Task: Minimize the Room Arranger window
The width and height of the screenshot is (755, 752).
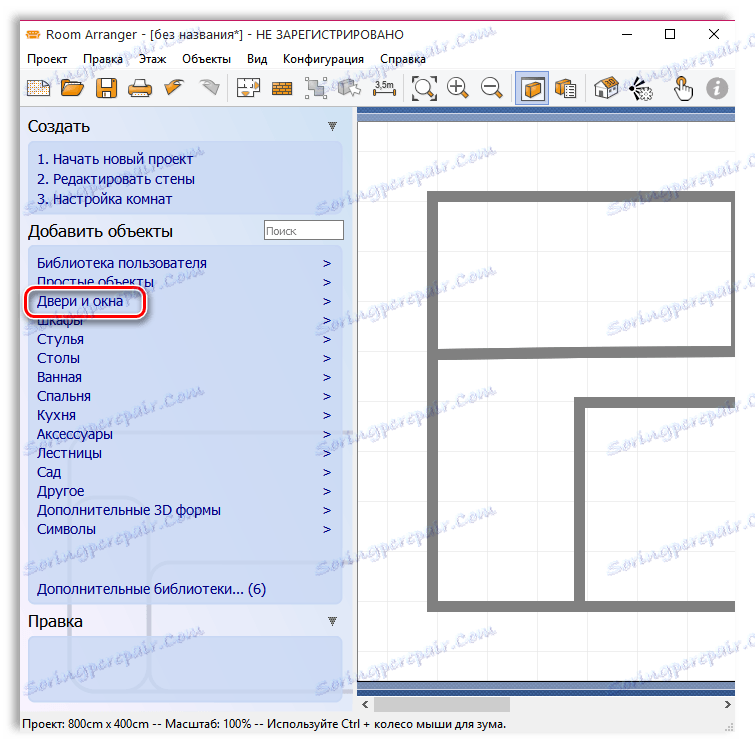Action: pyautogui.click(x=627, y=34)
